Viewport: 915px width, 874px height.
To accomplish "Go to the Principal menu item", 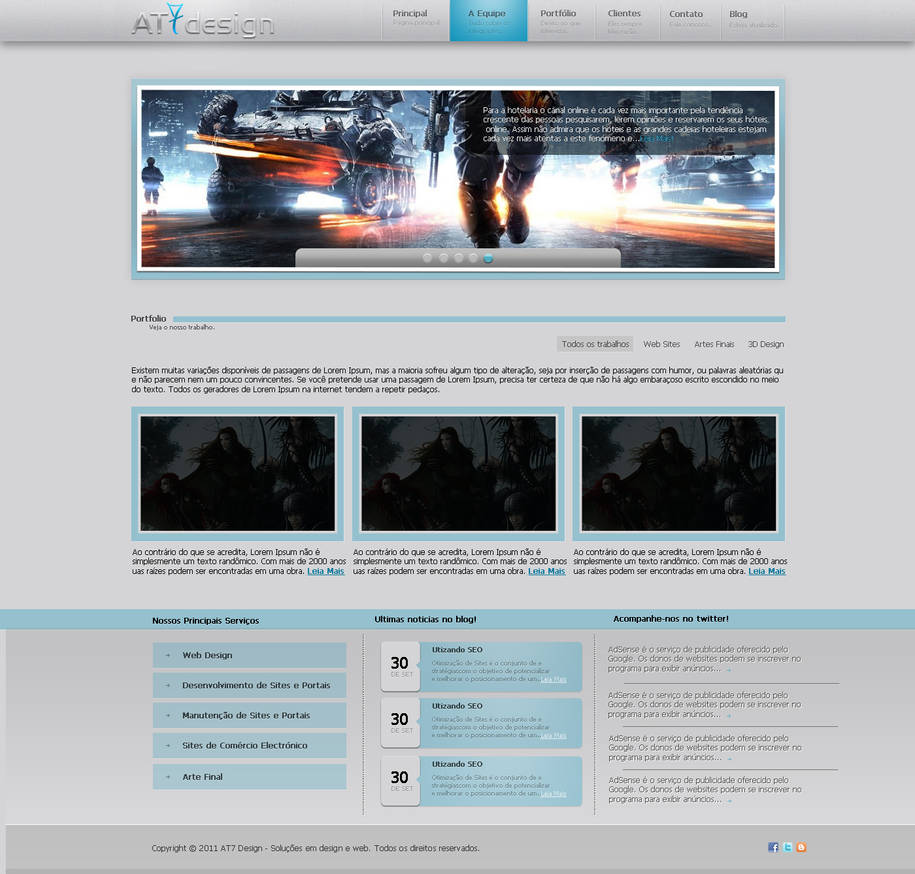I will (x=415, y=20).
